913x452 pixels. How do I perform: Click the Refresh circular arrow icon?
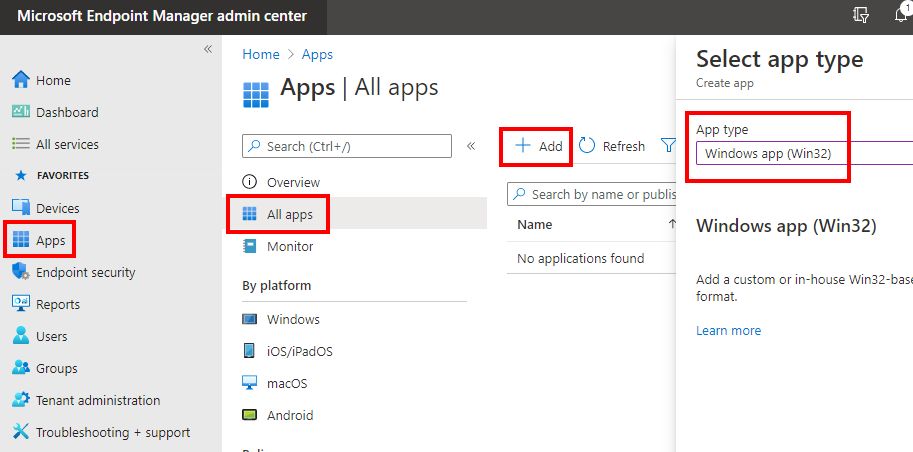point(587,146)
